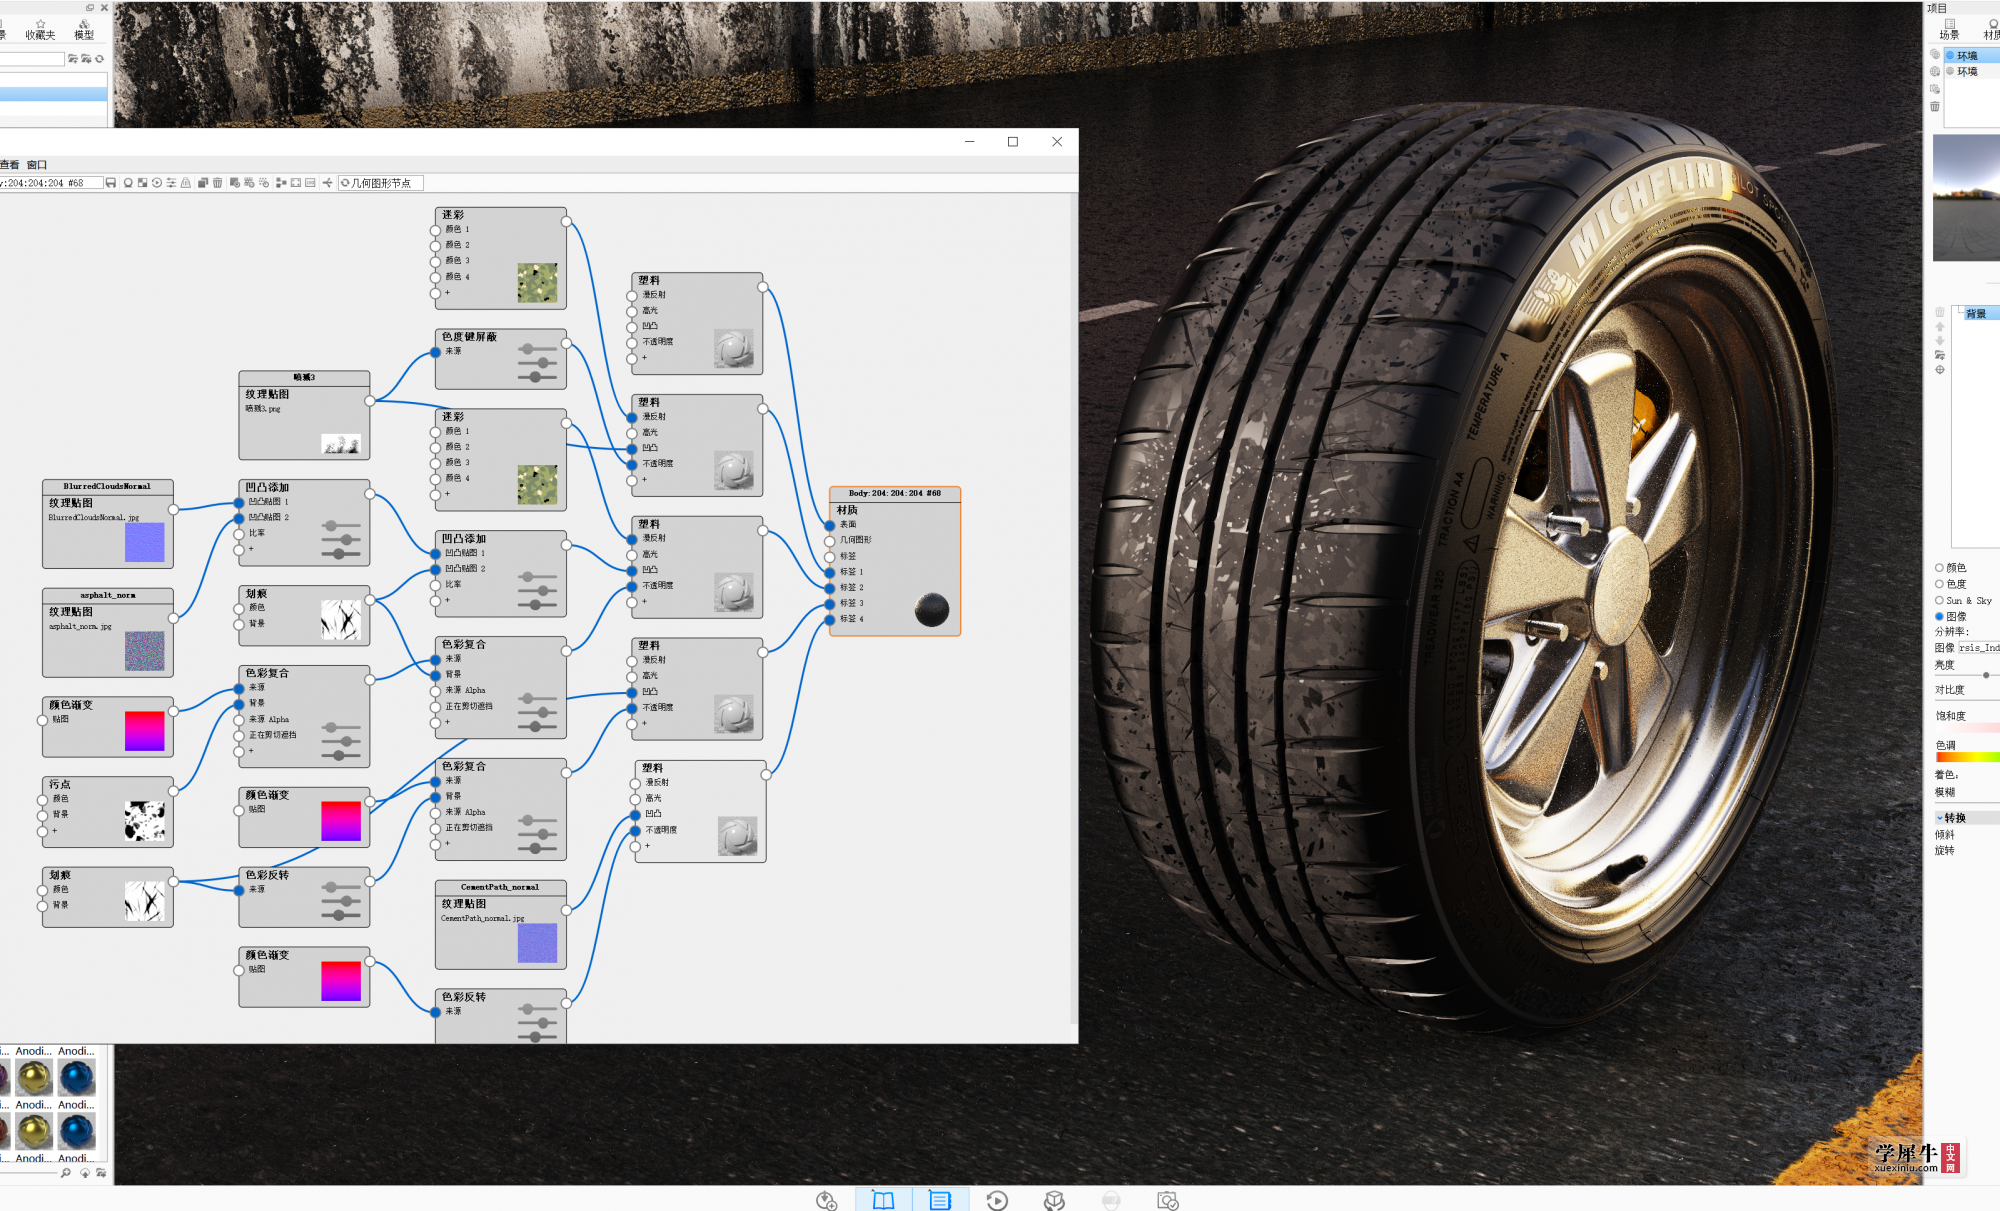Click the add folder icon beside 背景 list

(1940, 355)
